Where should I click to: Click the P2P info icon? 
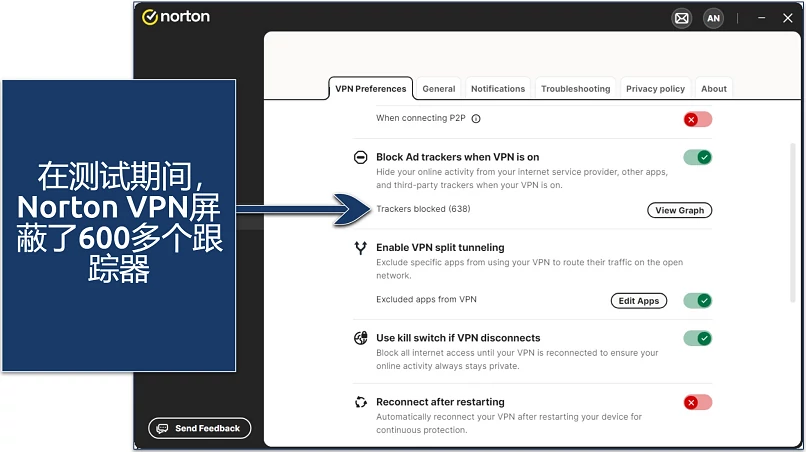[476, 119]
